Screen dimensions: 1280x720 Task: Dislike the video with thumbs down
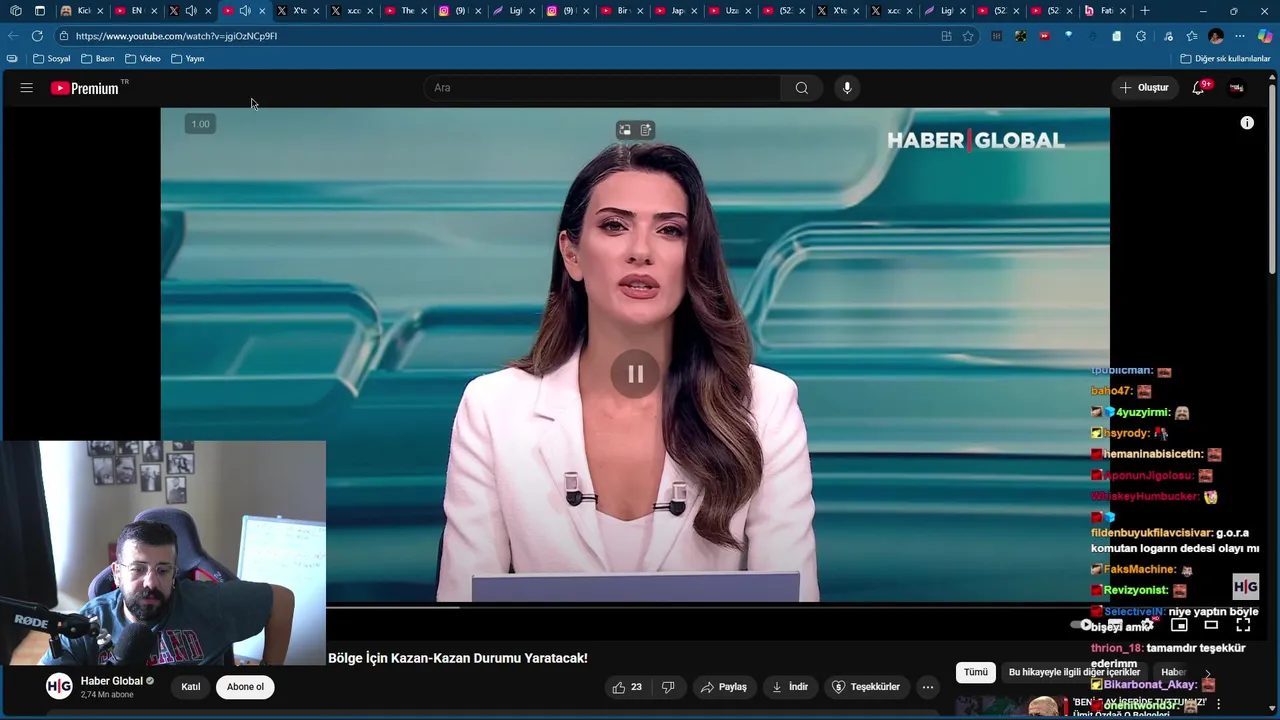[669, 687]
